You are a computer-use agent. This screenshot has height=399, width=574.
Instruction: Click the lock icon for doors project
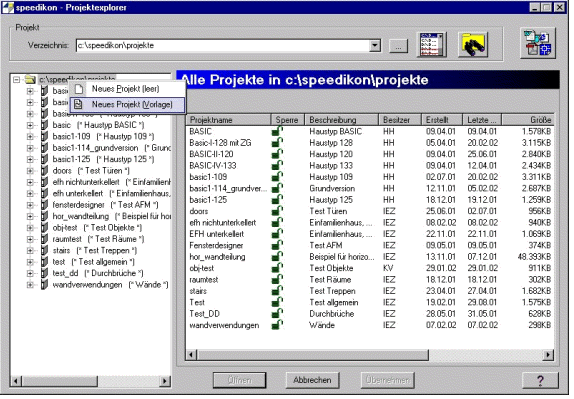point(277,211)
